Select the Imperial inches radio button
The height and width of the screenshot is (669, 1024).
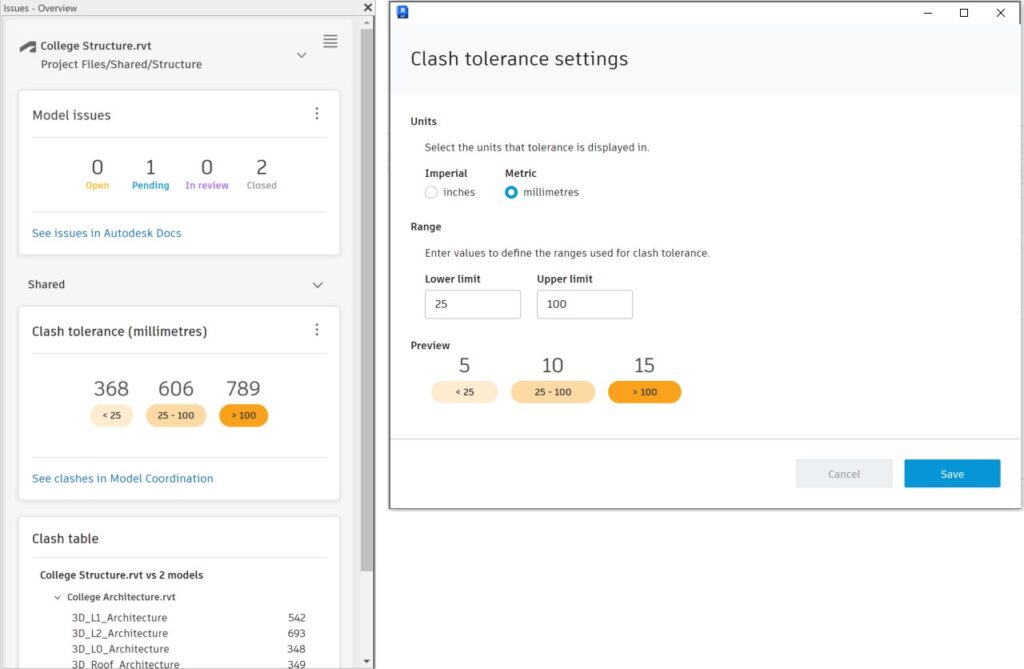tap(431, 192)
